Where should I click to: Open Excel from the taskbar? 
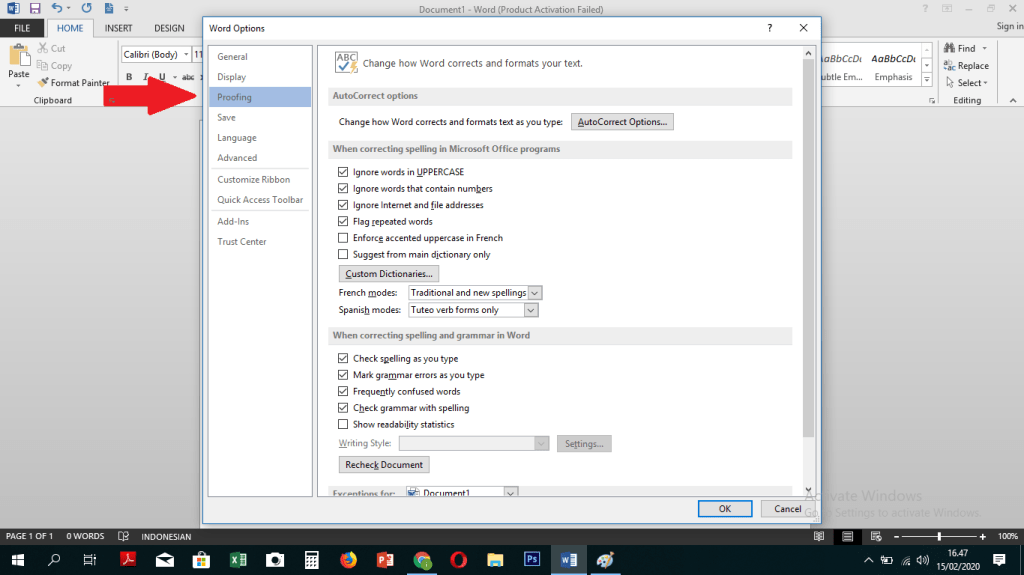pos(238,560)
